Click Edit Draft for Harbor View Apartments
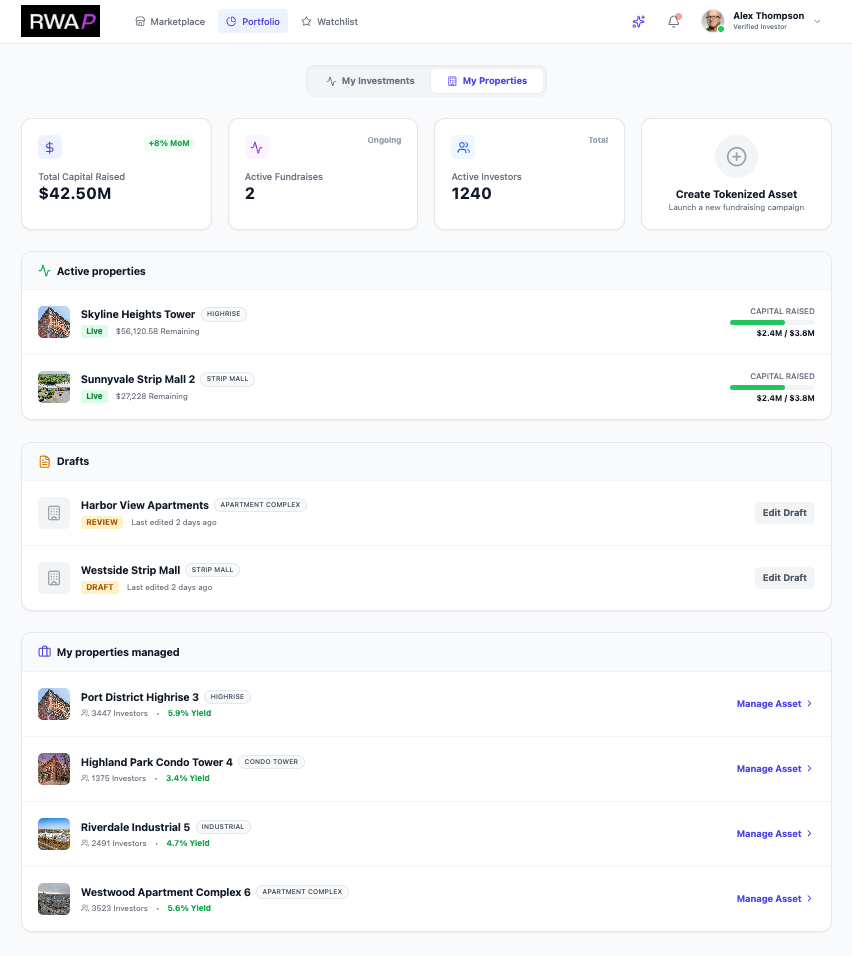852x956 pixels. tap(784, 513)
